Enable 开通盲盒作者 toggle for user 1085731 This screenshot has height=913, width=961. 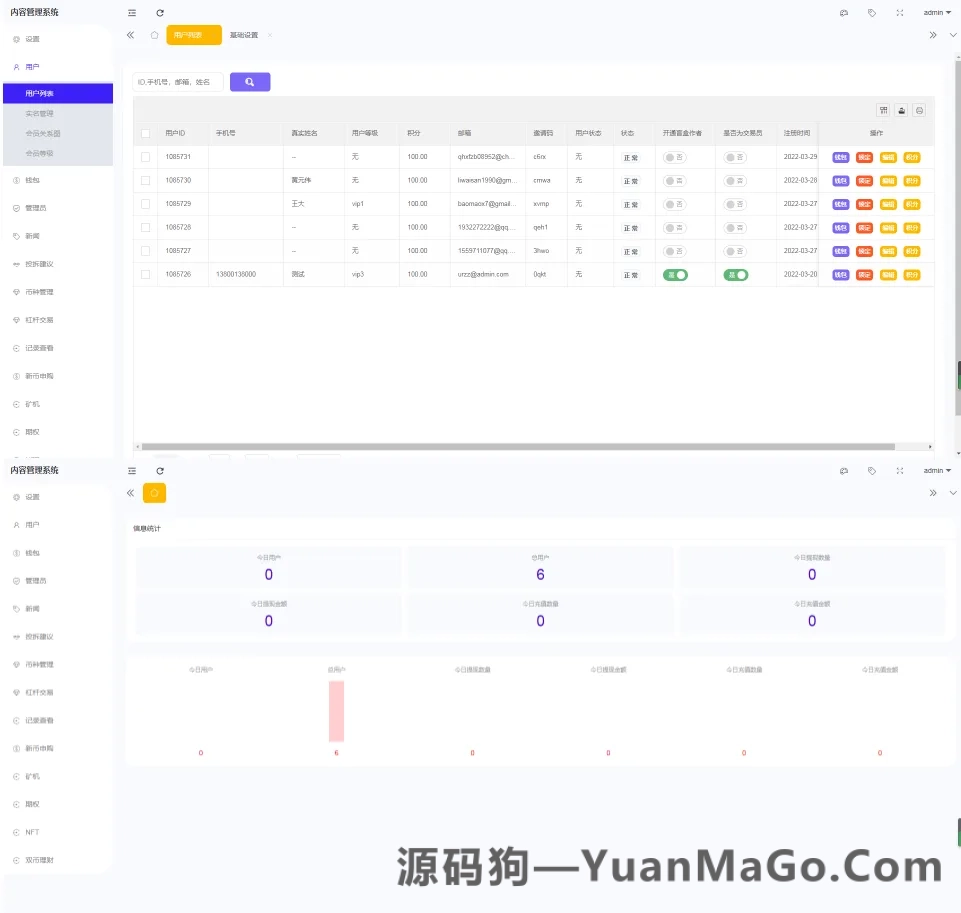tap(674, 156)
